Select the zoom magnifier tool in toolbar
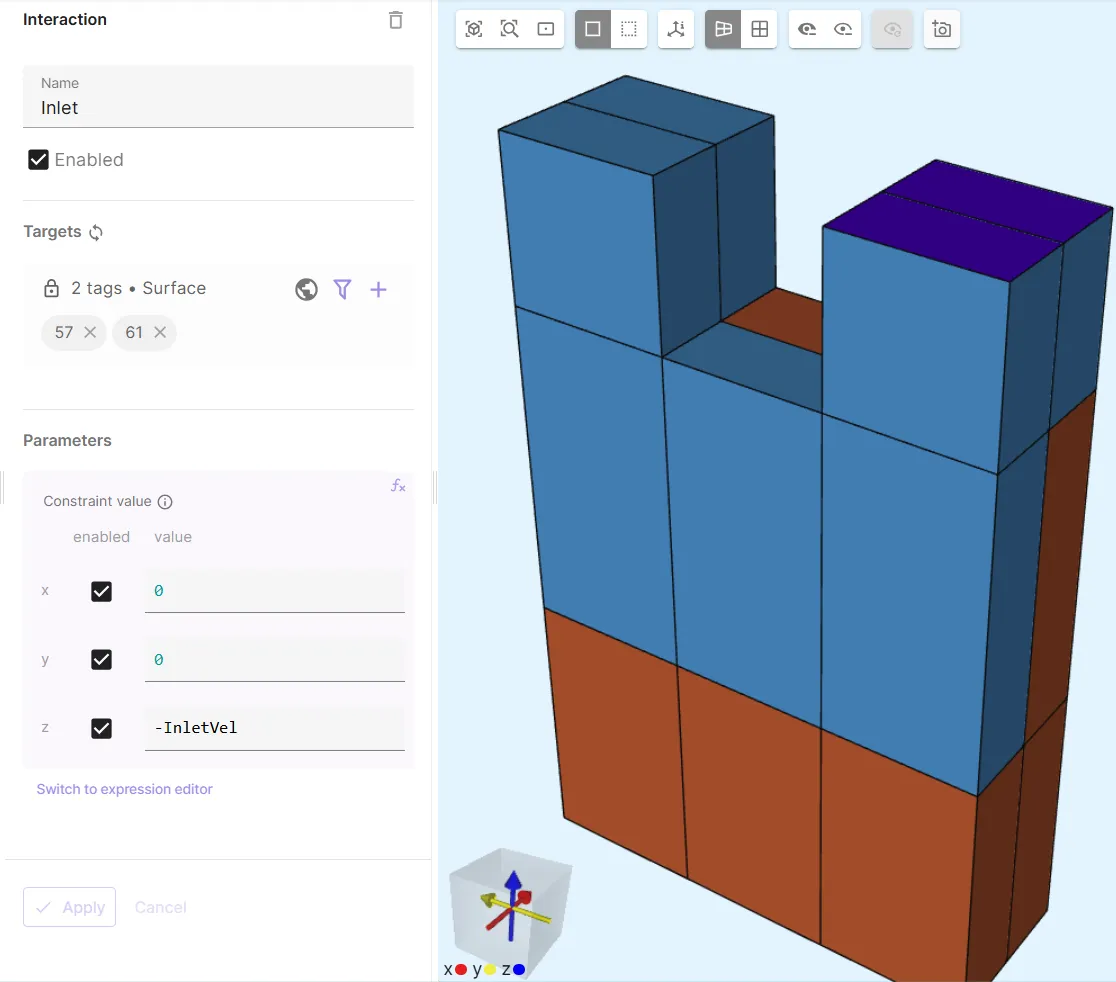 coord(510,29)
